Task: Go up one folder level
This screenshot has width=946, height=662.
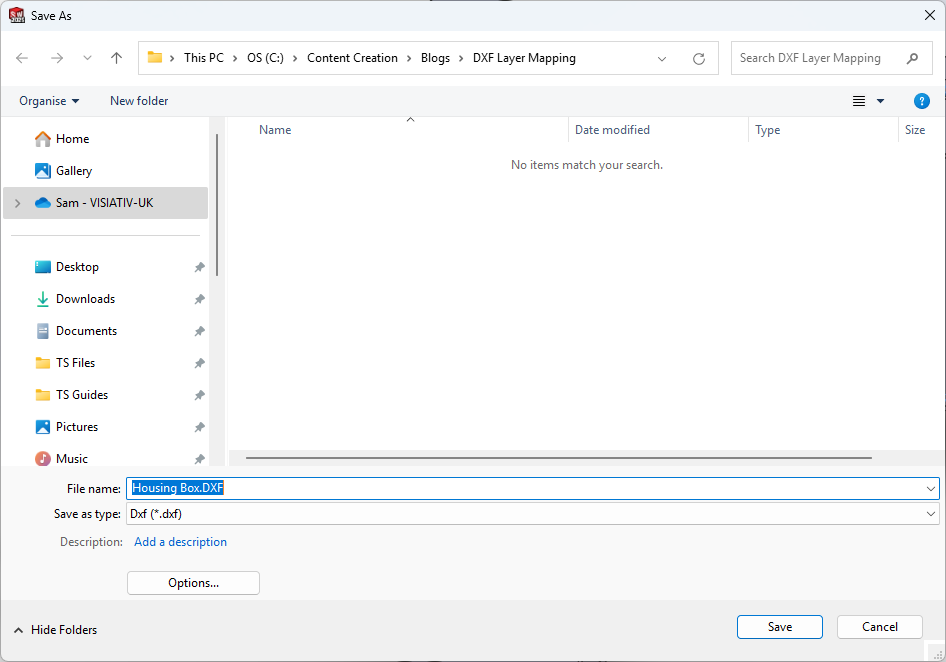Action: tap(115, 57)
